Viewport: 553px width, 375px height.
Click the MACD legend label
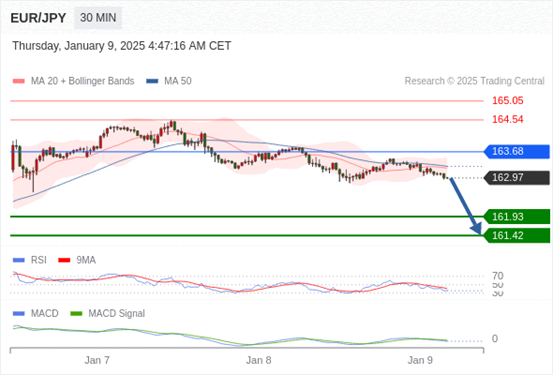[45, 314]
